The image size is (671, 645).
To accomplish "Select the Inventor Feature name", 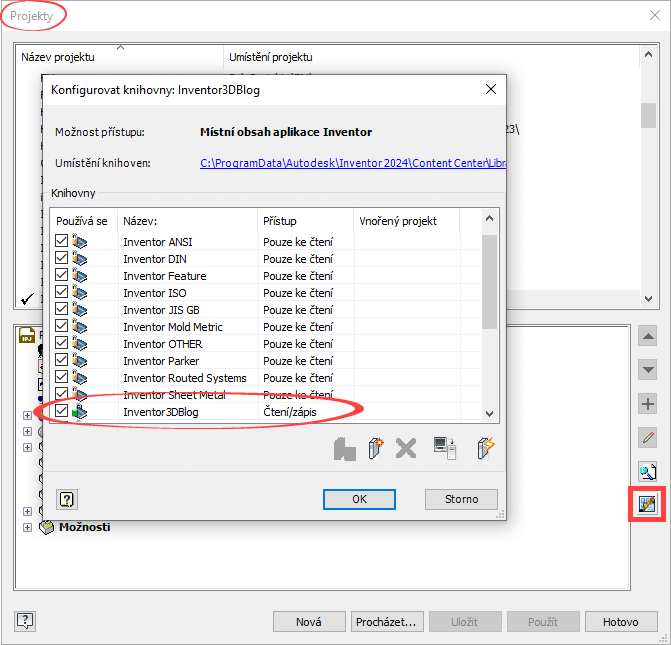I will (165, 276).
